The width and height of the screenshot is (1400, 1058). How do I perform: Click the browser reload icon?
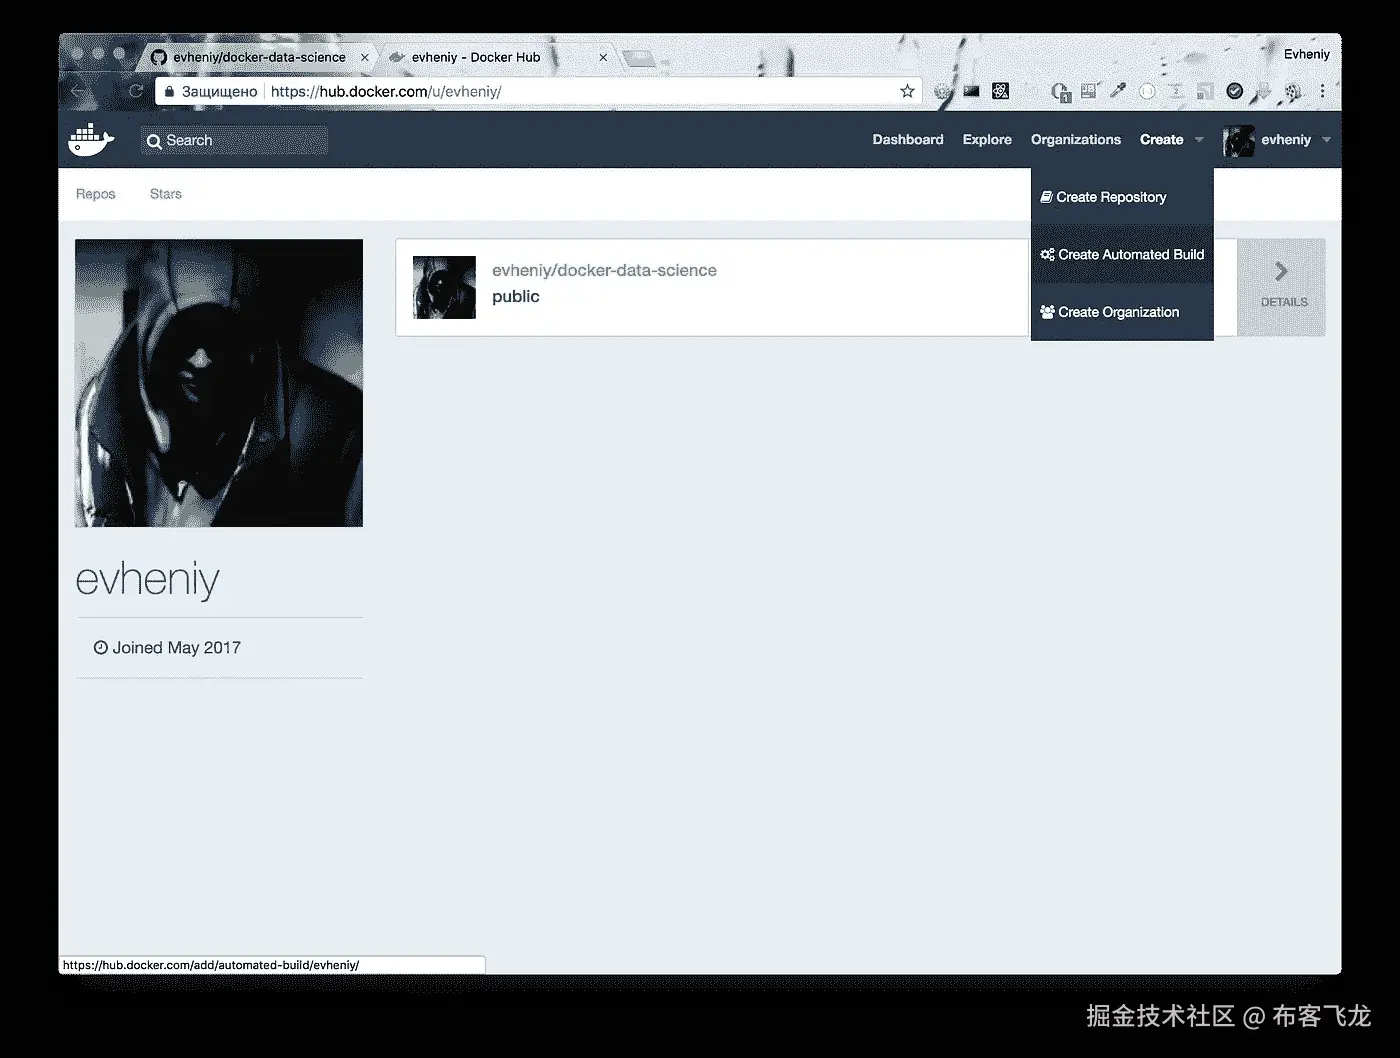pos(136,91)
